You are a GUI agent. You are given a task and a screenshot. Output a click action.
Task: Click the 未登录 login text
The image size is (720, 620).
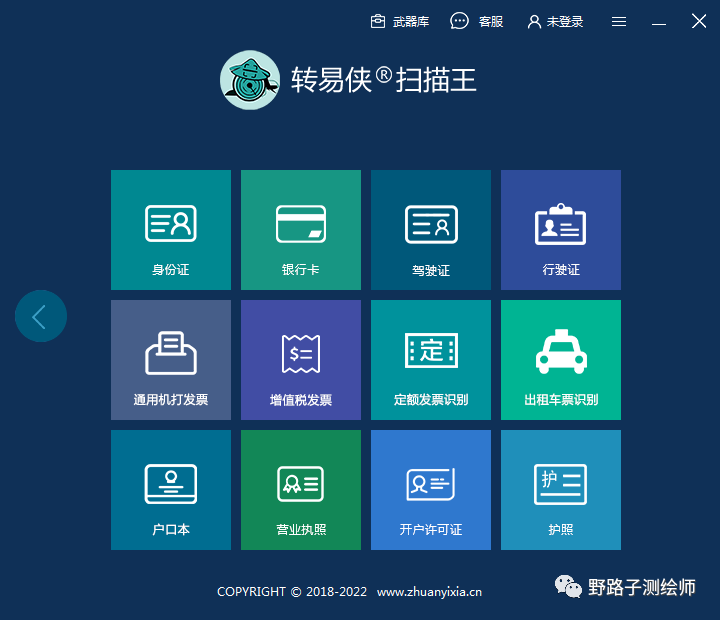point(565,22)
